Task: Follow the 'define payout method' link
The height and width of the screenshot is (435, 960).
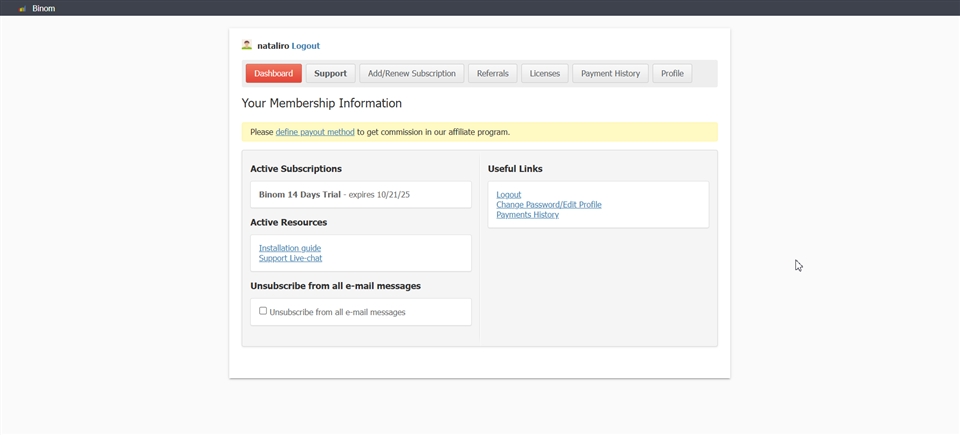Action: pos(315,132)
